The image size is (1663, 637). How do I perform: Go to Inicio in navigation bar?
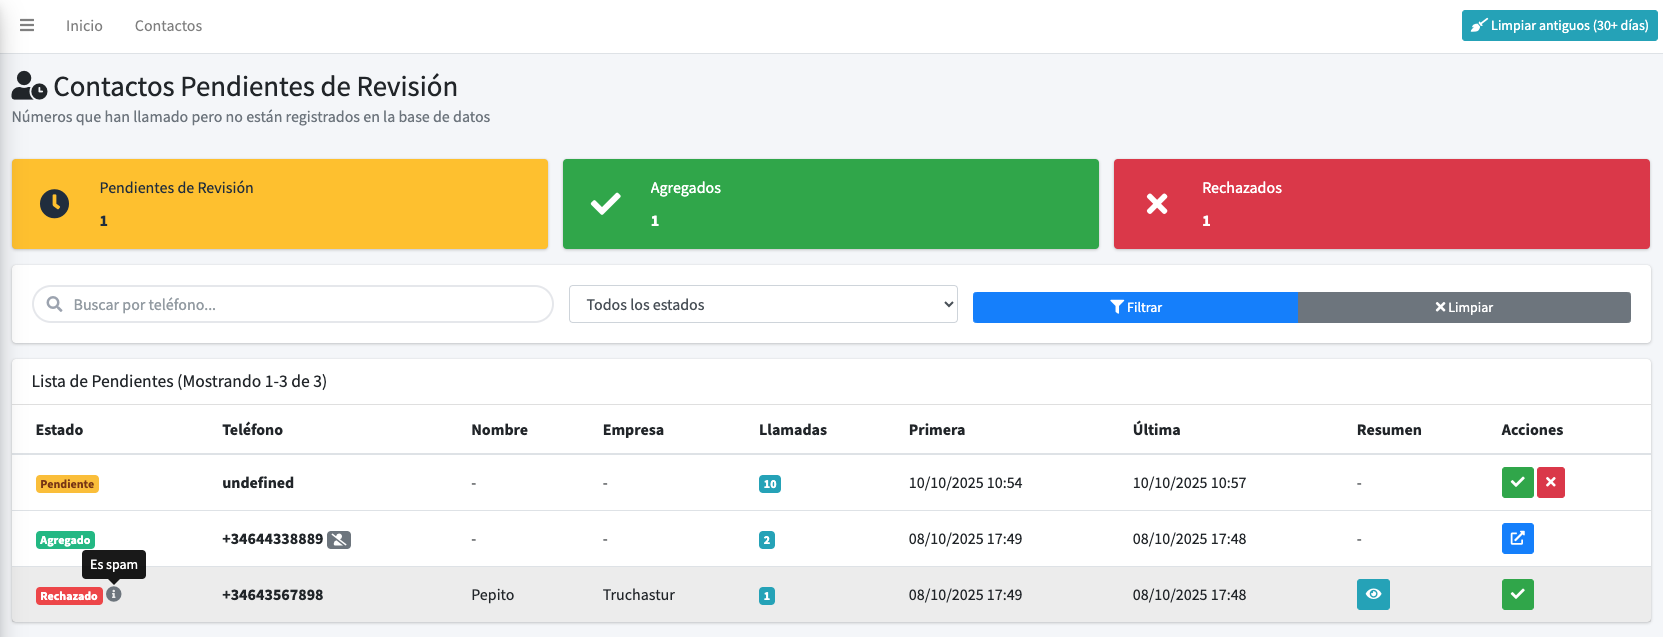click(84, 26)
